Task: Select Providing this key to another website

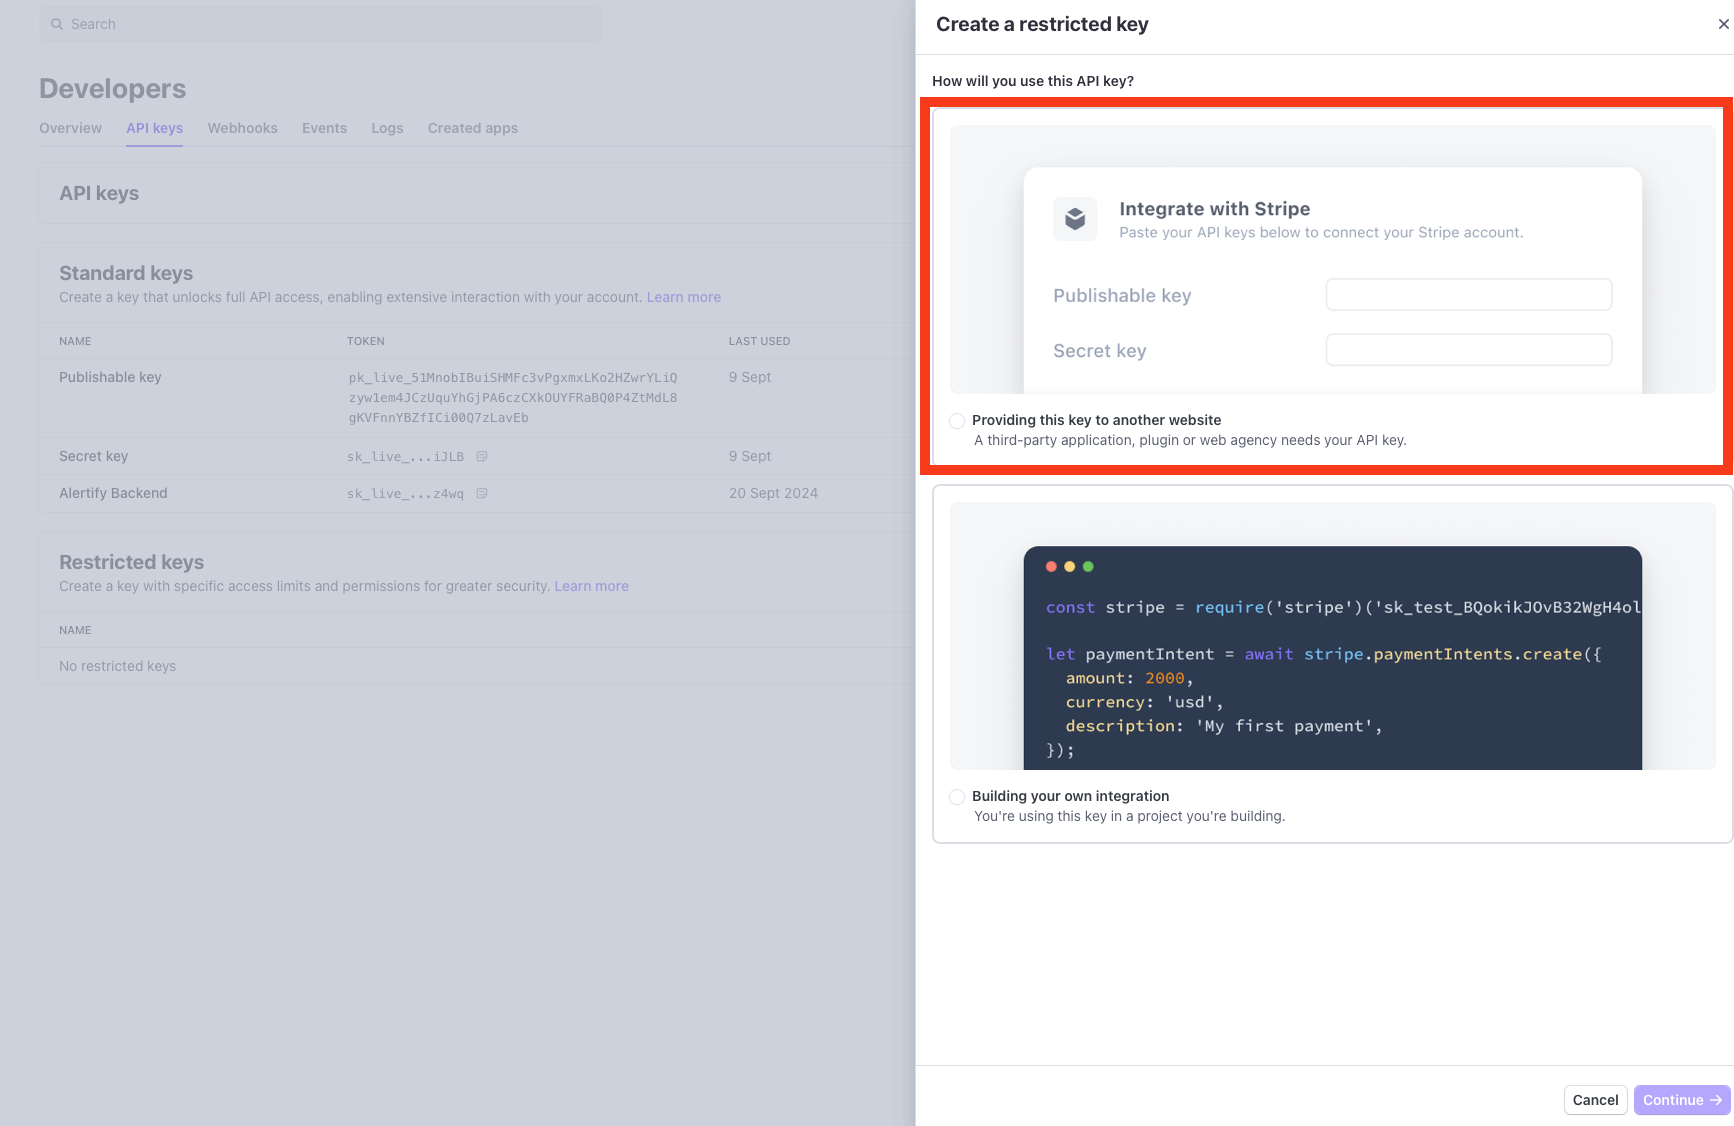Action: click(x=957, y=421)
